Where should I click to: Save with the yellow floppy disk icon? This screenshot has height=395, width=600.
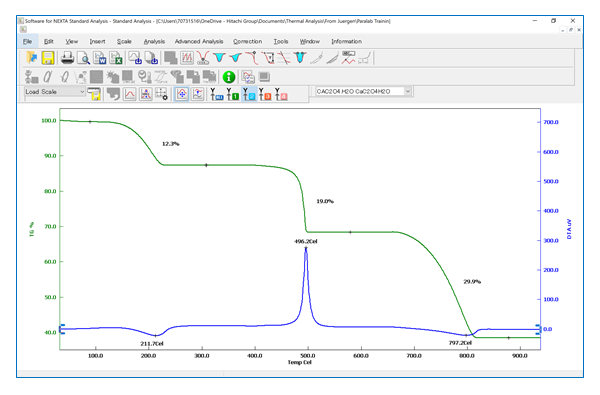[48, 58]
